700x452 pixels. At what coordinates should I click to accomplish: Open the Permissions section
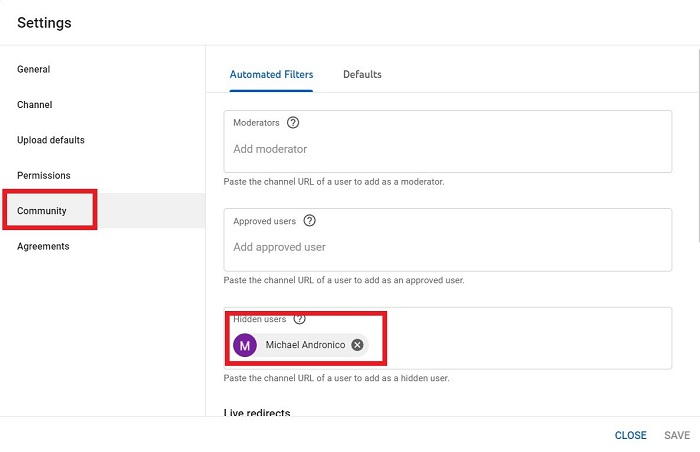click(44, 176)
